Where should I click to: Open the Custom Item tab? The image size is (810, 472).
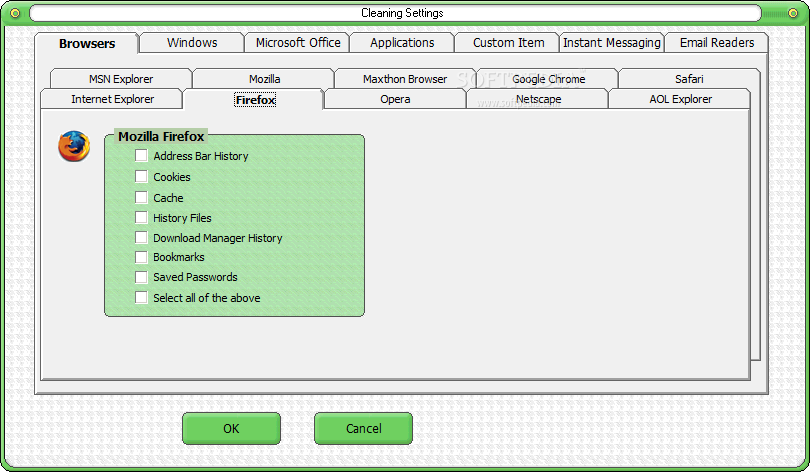(x=508, y=43)
